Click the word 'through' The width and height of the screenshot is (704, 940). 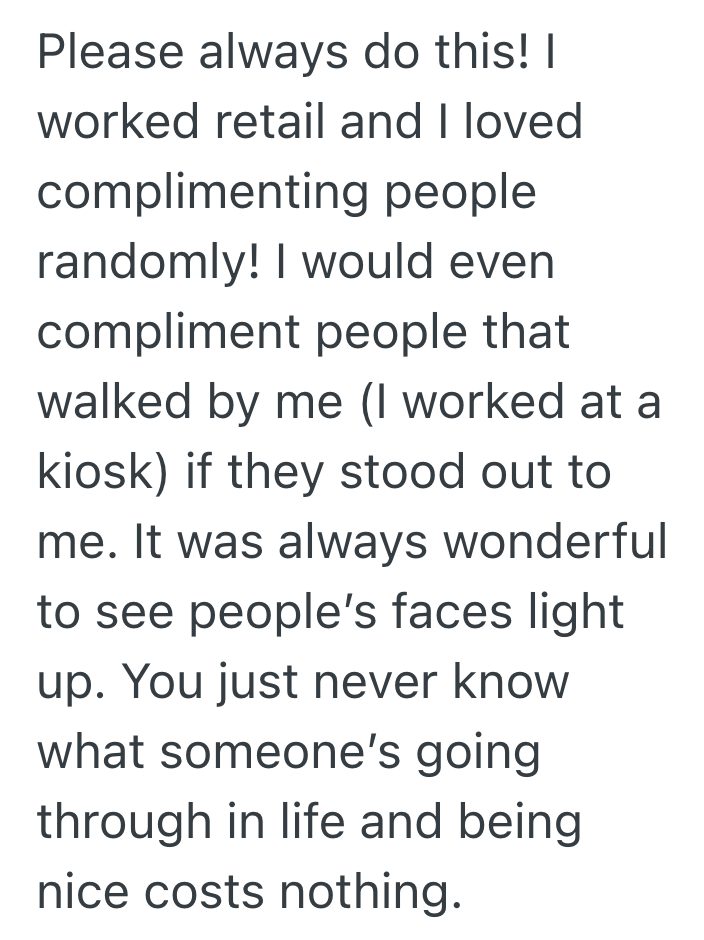pyautogui.click(x=127, y=822)
